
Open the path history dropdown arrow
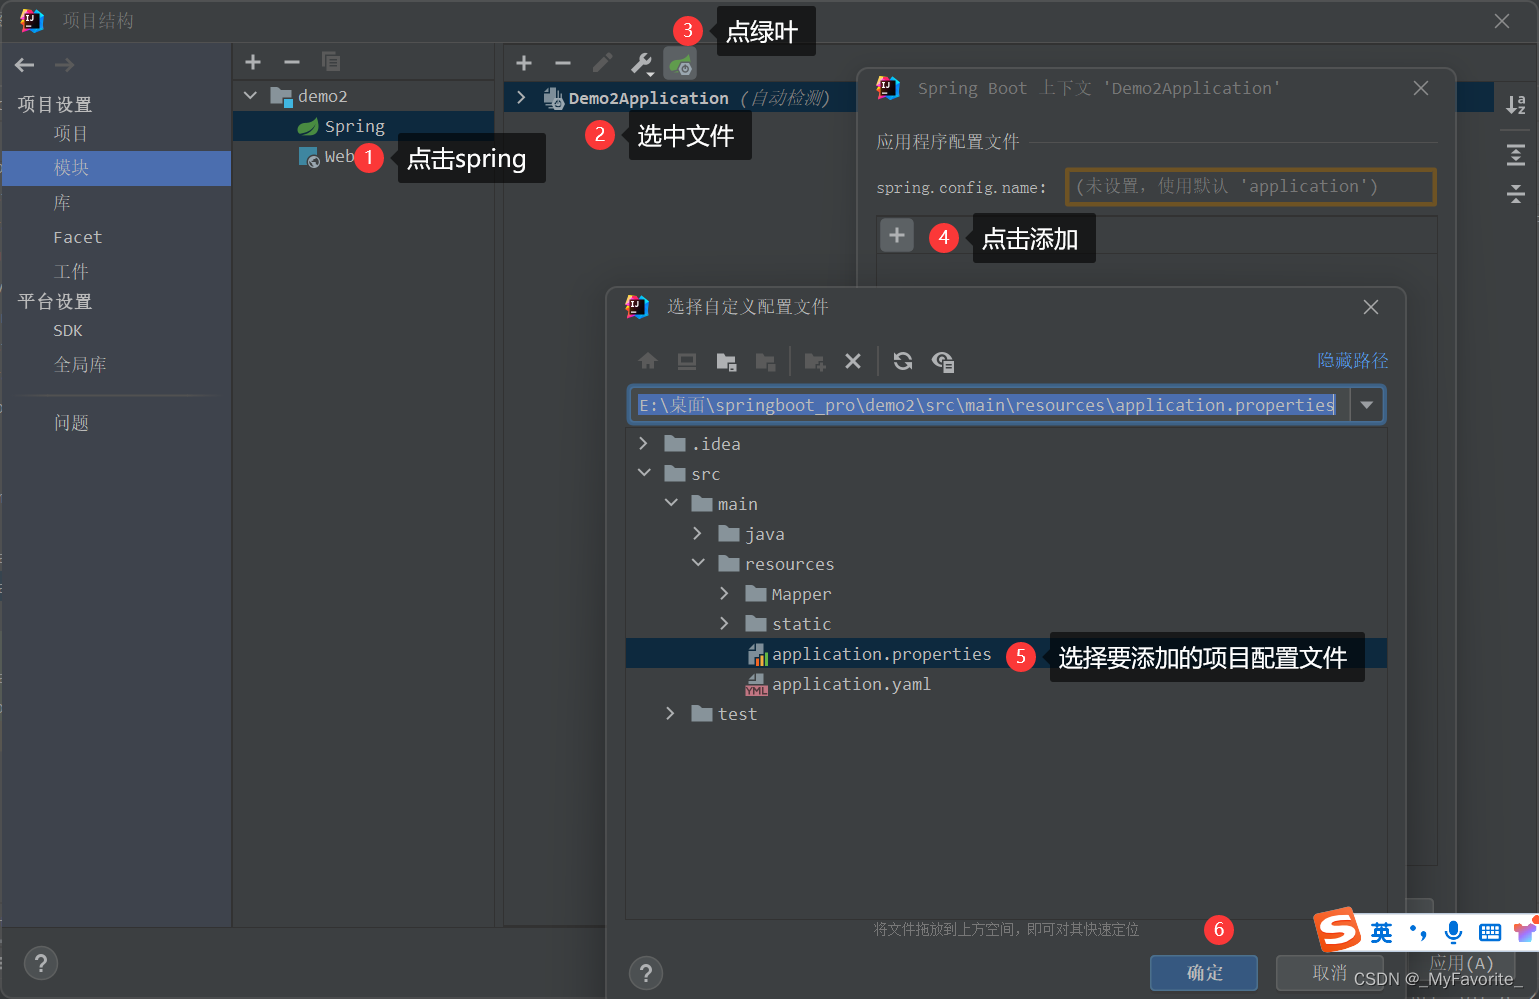click(x=1366, y=404)
